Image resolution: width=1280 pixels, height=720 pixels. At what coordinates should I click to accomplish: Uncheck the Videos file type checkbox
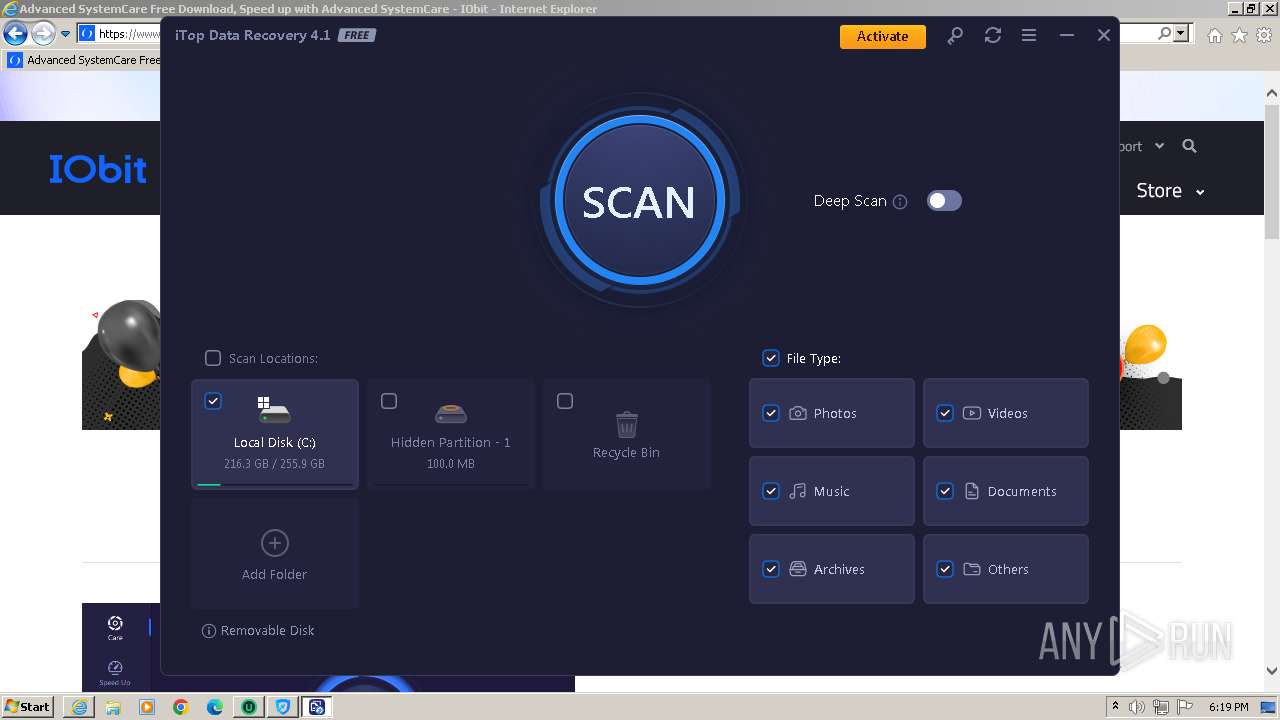(945, 413)
